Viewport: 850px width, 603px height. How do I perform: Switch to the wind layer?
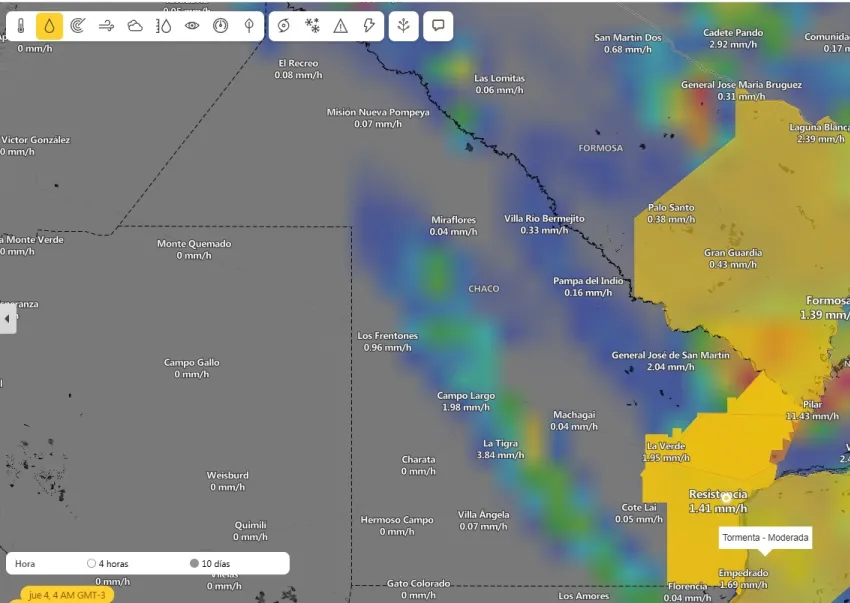point(106,26)
